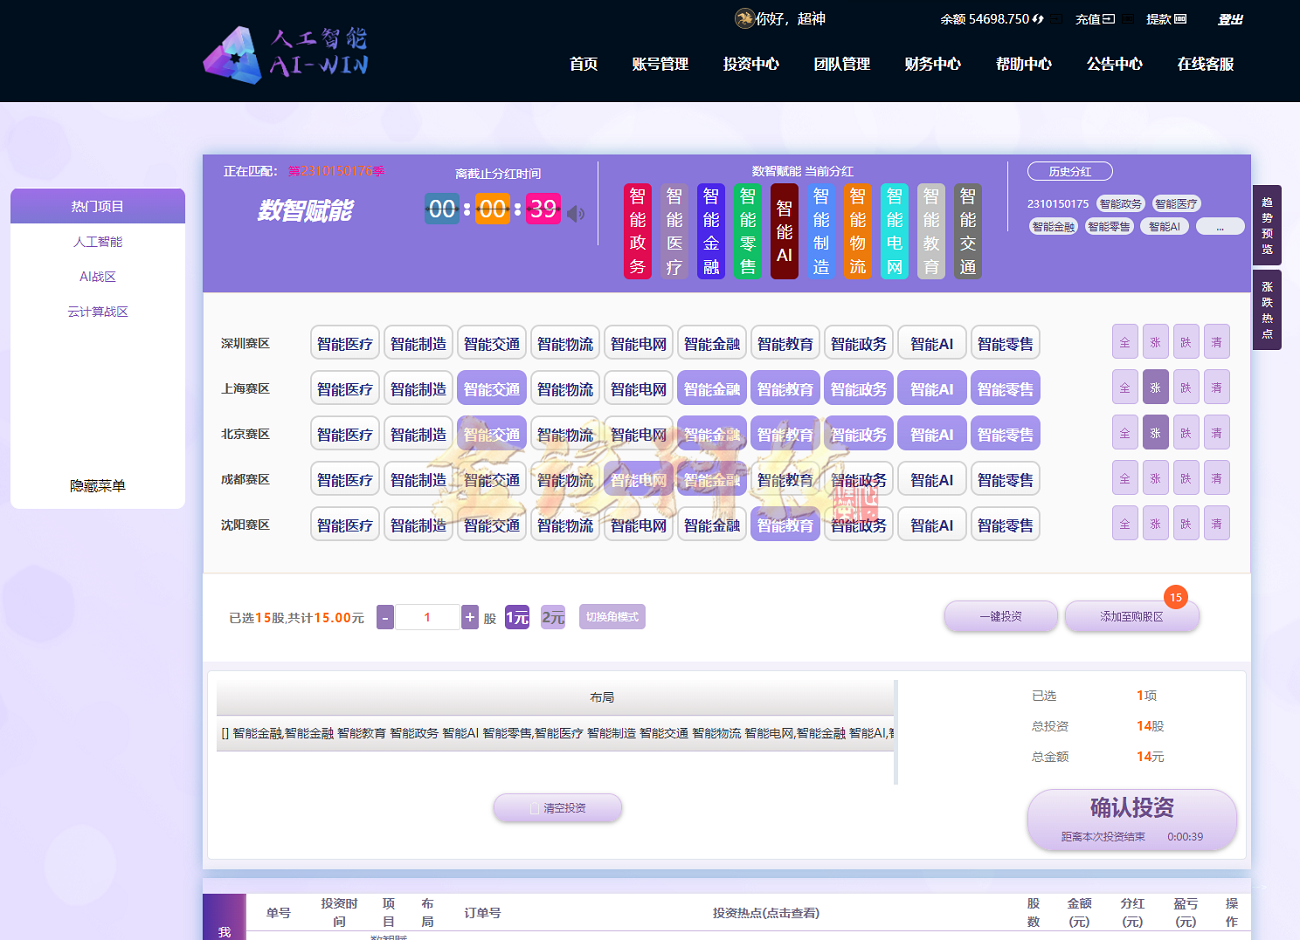Open the 历史分红 history link
The image size is (1300, 940).
[x=1071, y=171]
